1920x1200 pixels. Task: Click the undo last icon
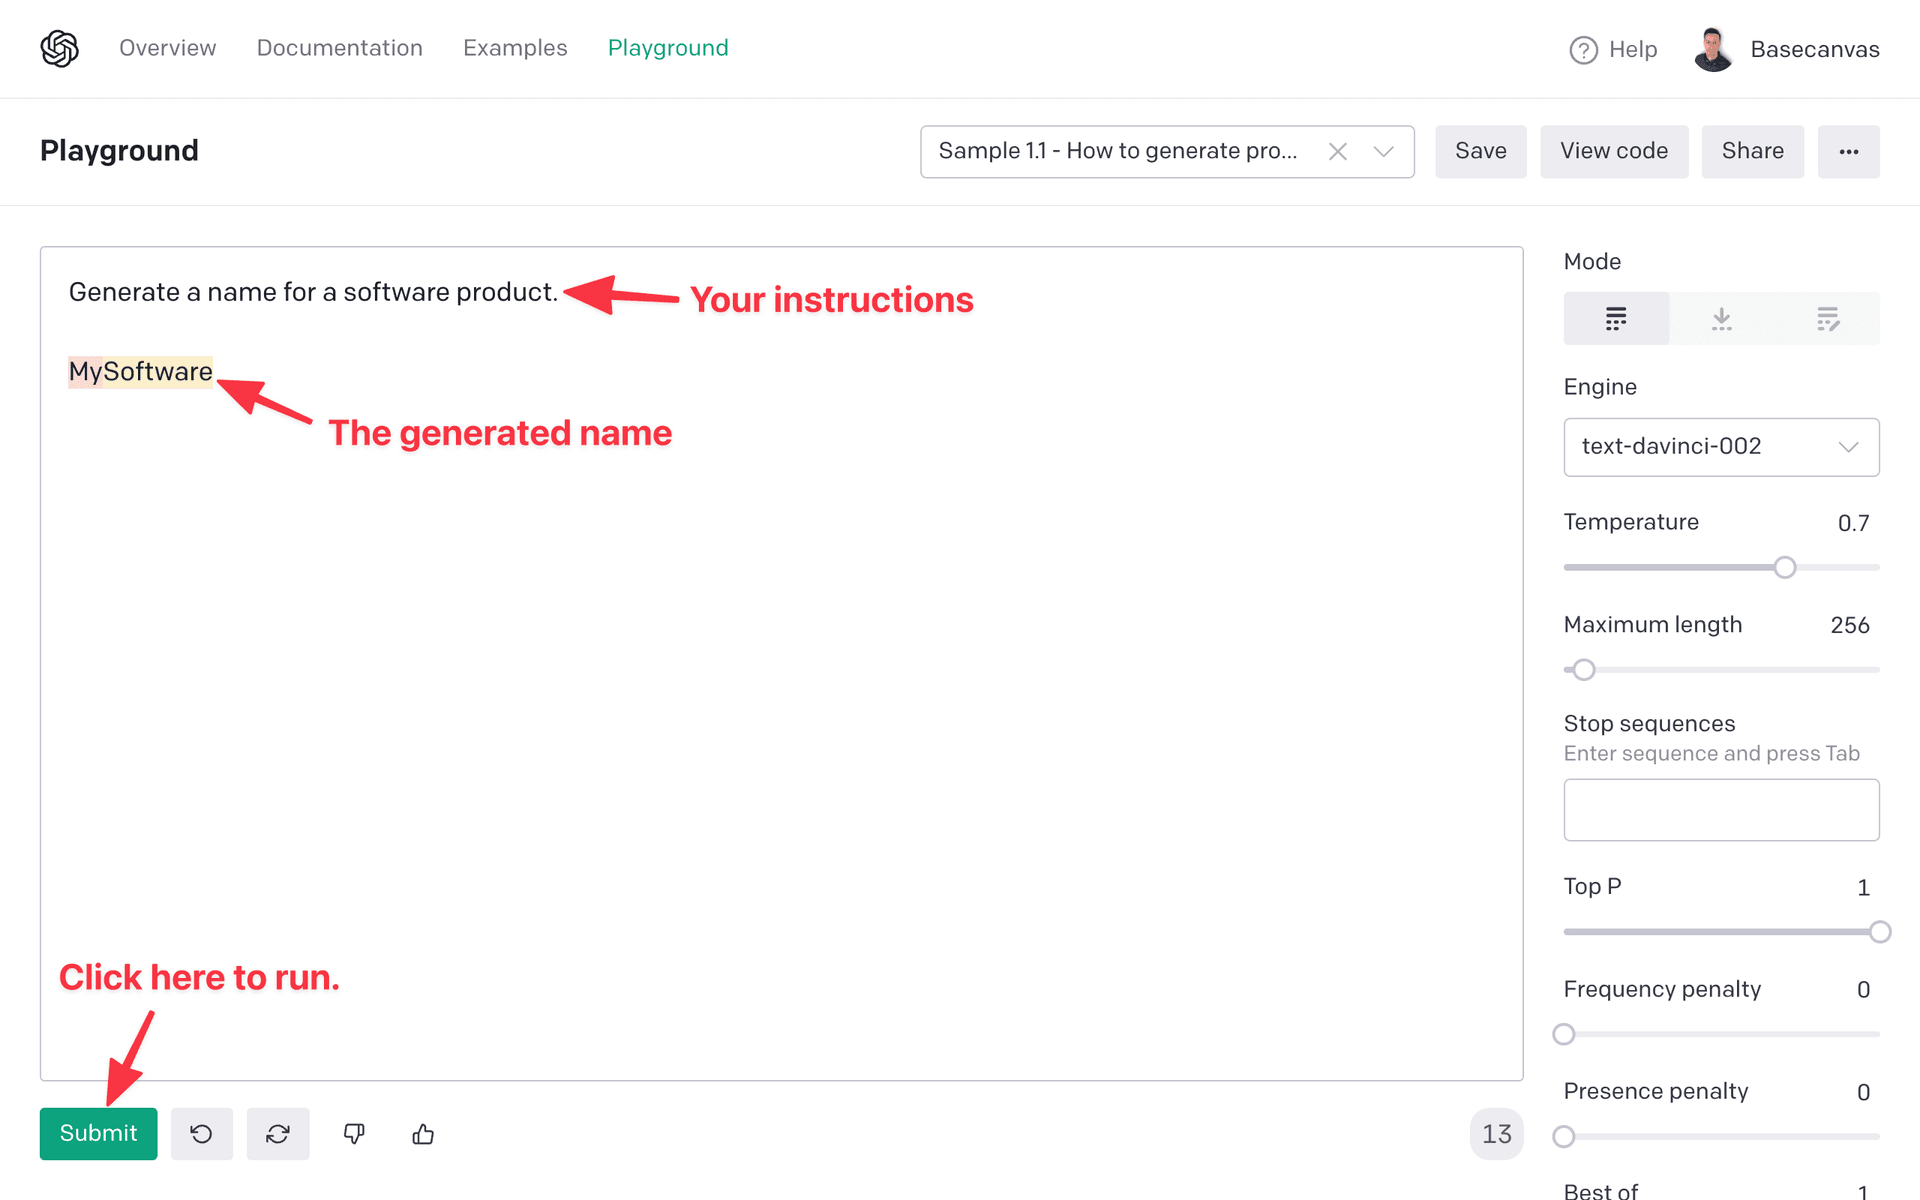pyautogui.click(x=201, y=1134)
